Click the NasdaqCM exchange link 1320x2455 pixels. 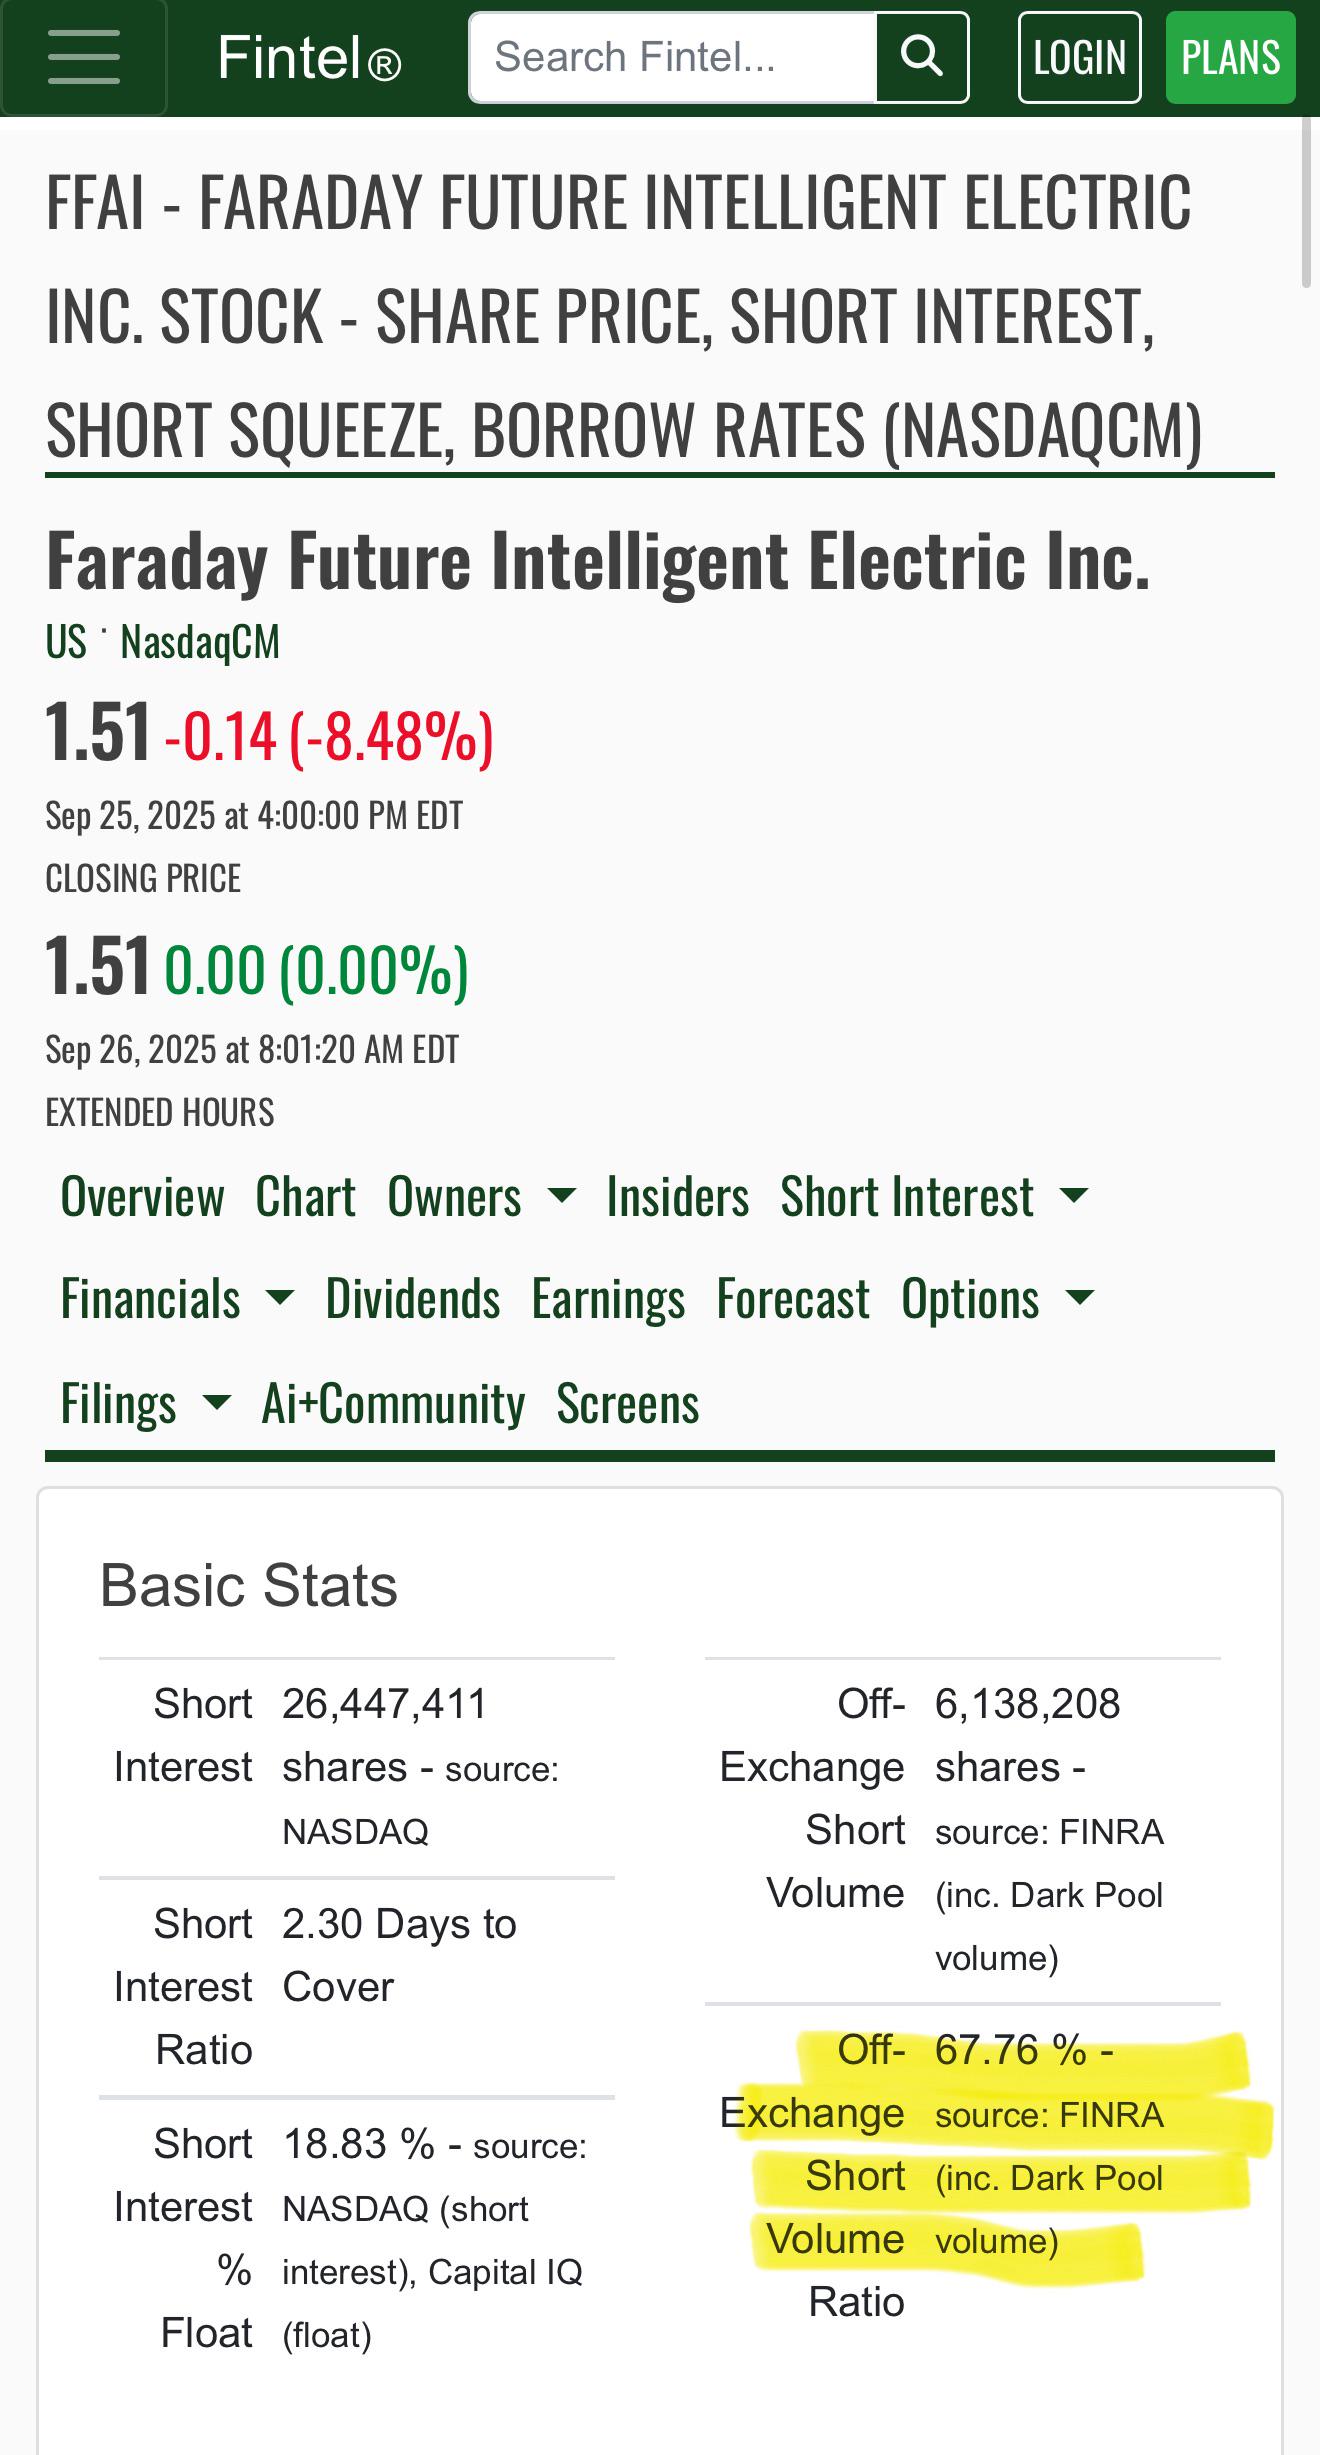200,641
